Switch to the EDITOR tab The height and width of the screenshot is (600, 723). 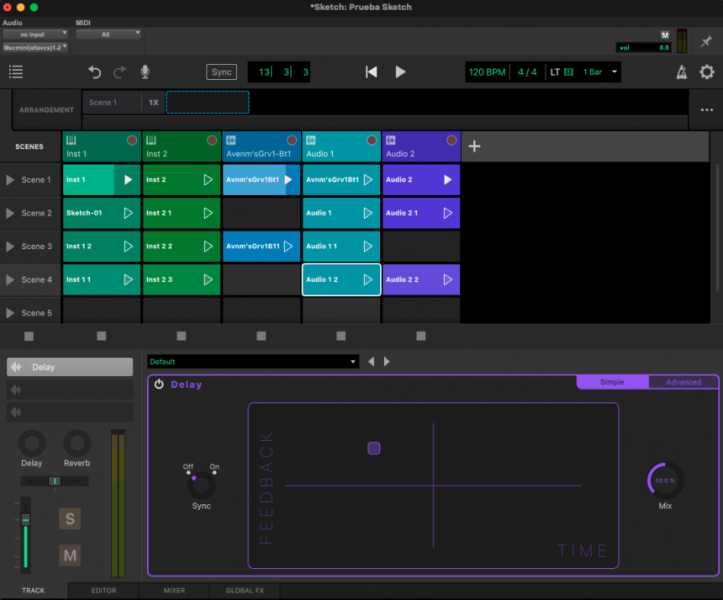[104, 590]
